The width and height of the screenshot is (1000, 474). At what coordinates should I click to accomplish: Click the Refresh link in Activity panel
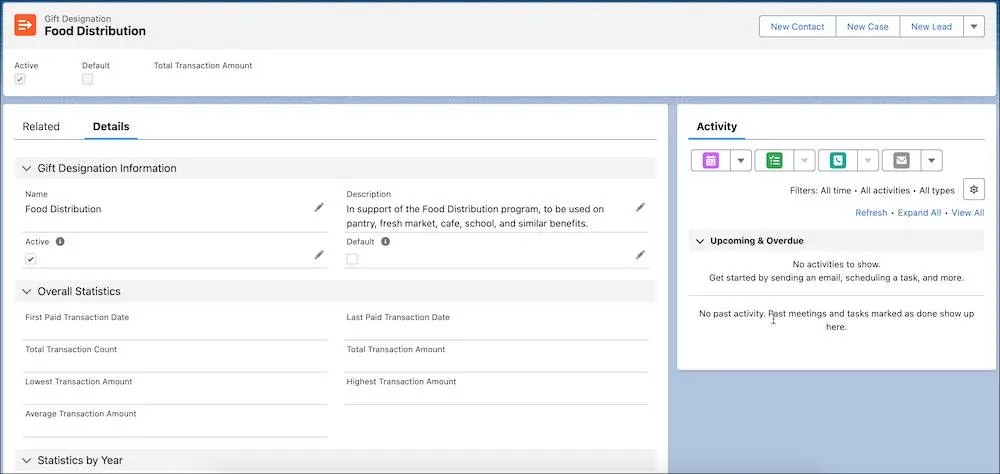point(871,212)
